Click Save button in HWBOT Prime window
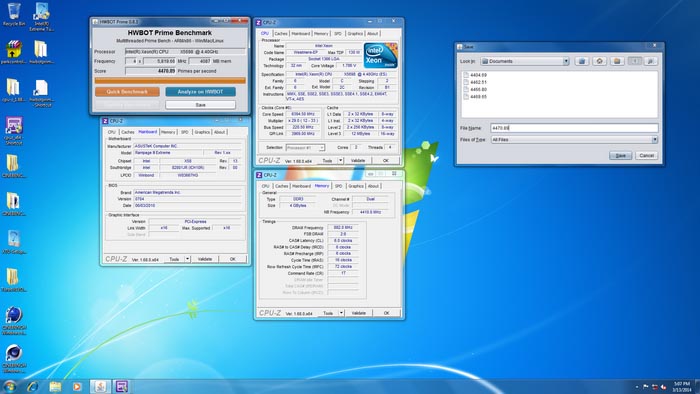Screen dimensions: 700x394 point(200,105)
